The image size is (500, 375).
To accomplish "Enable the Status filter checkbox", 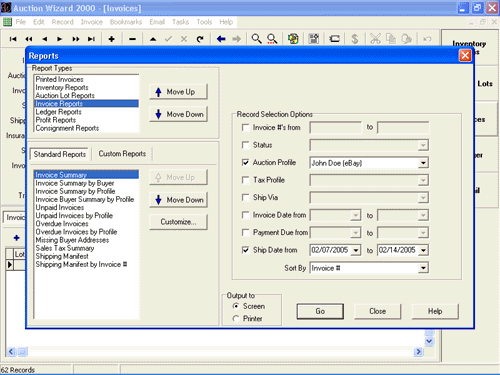I will click(x=246, y=145).
